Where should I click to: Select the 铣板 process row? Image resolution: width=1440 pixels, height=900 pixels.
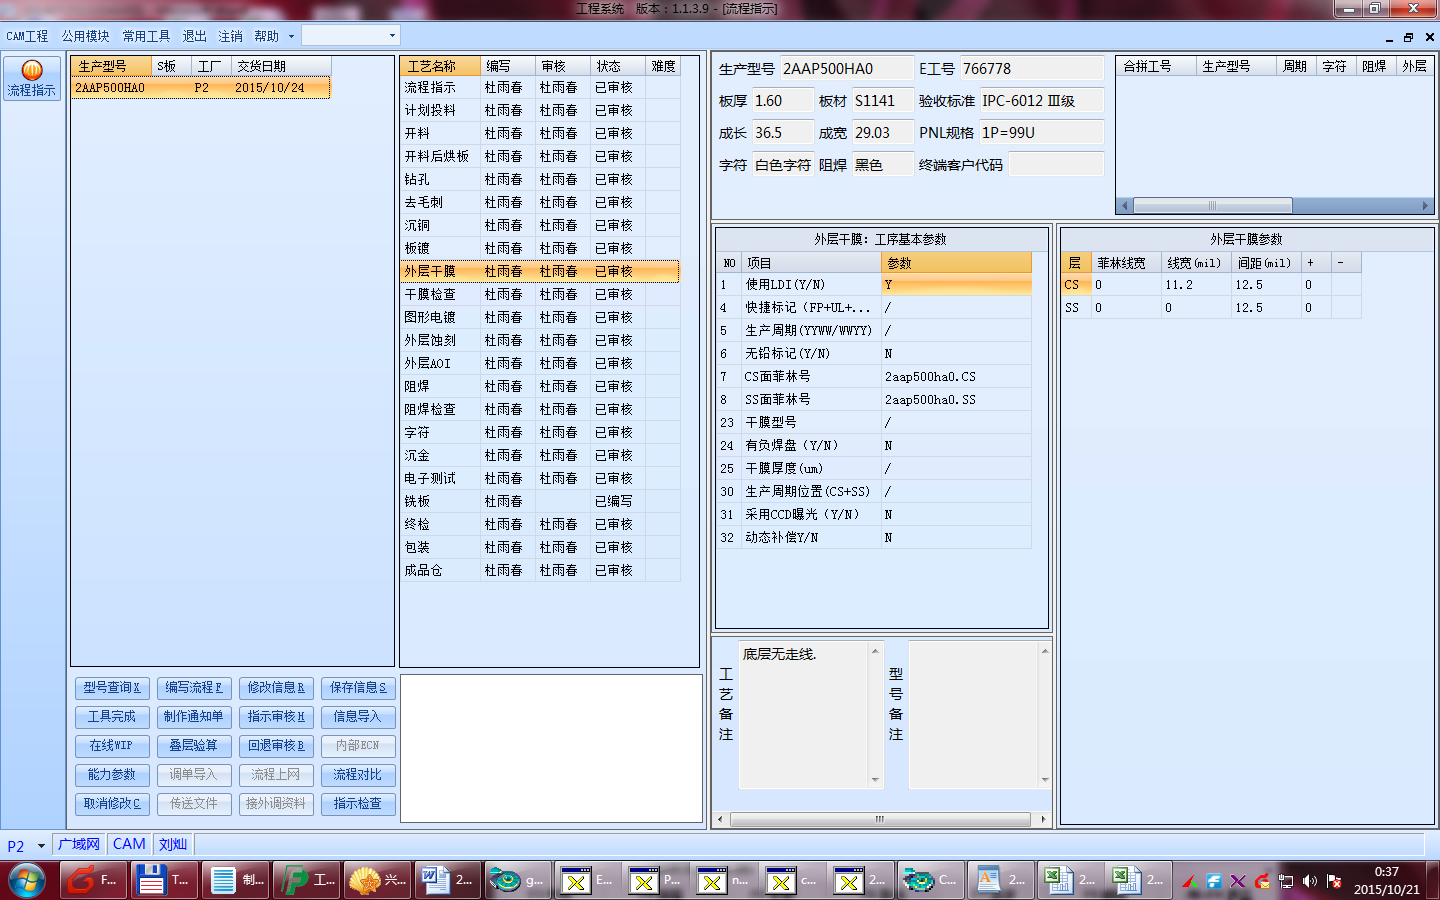point(540,501)
